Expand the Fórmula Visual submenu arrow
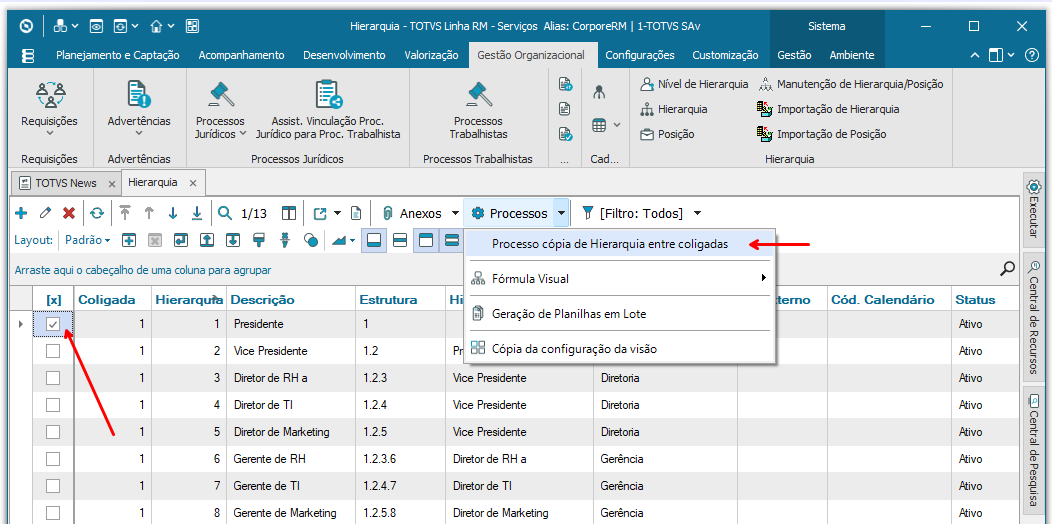This screenshot has height=524, width=1052. pyautogui.click(x=764, y=278)
